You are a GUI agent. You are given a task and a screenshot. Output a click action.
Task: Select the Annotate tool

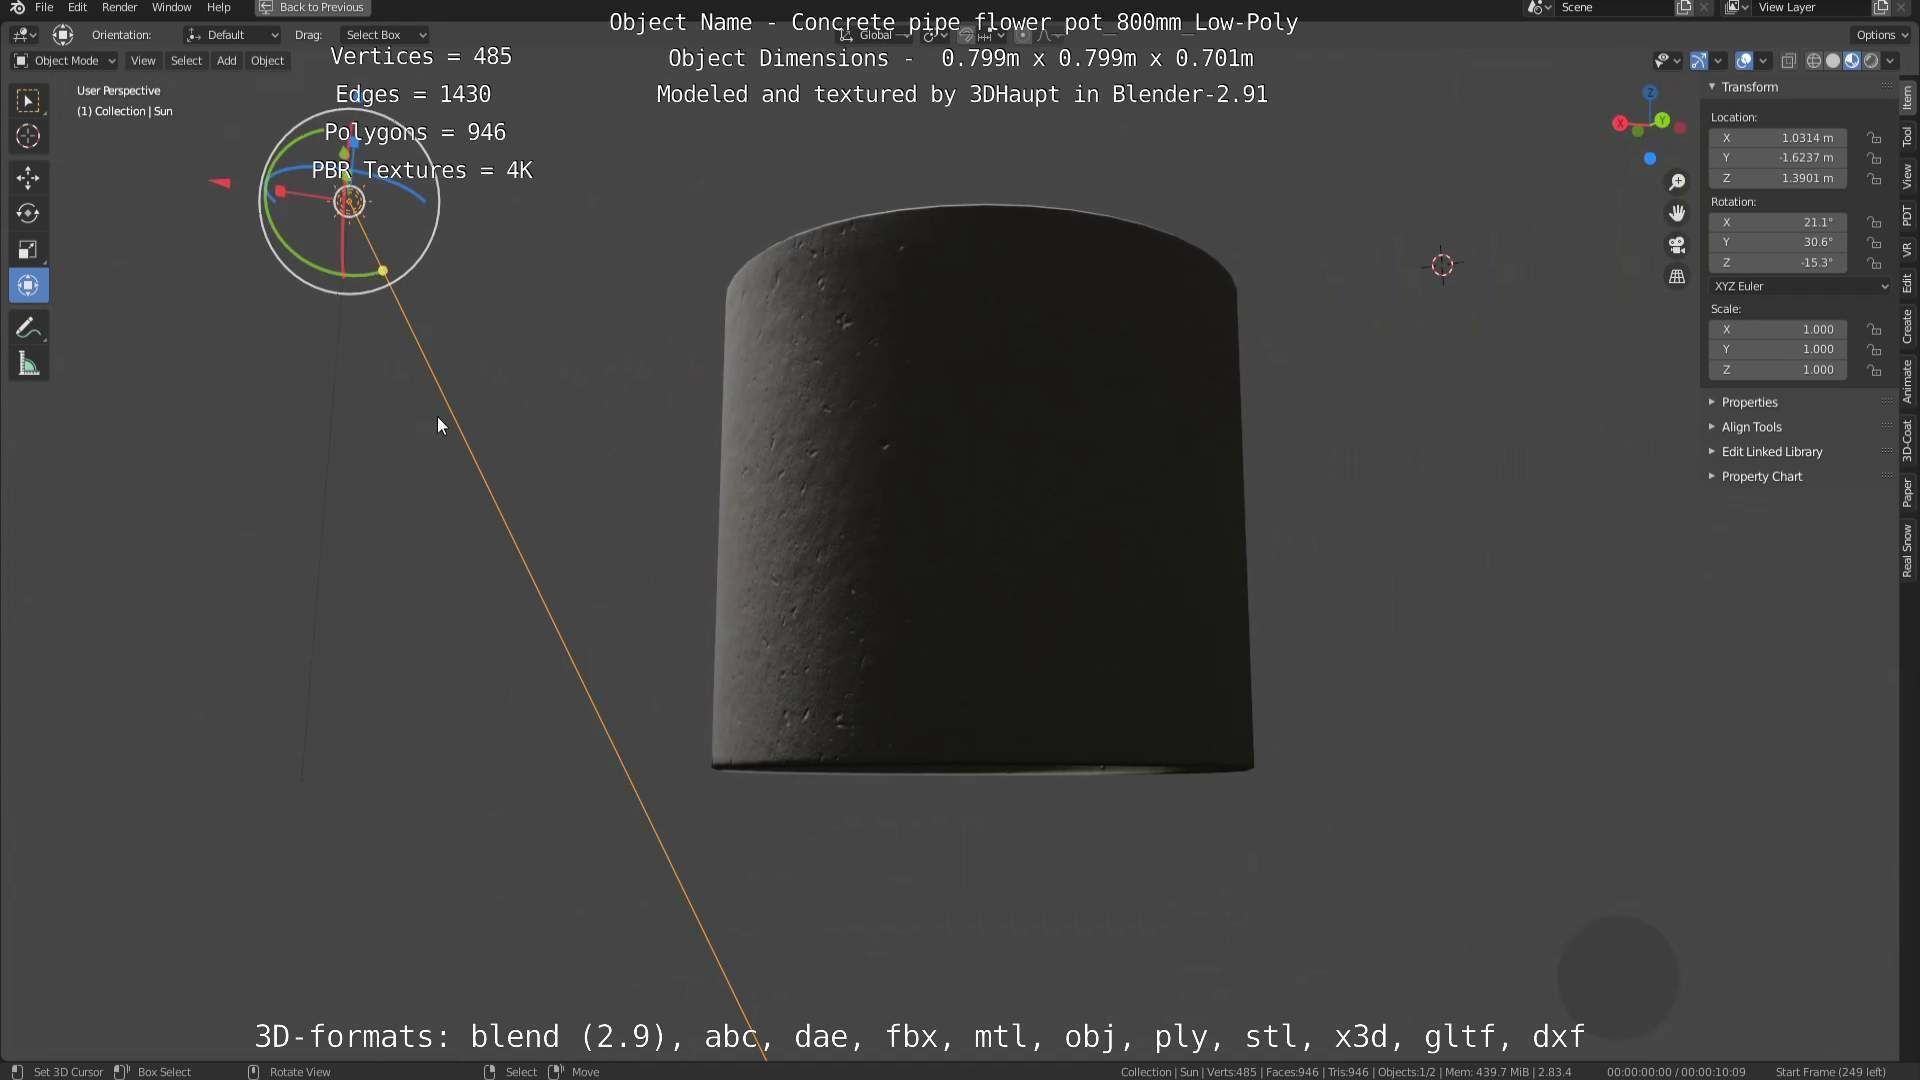coord(28,328)
